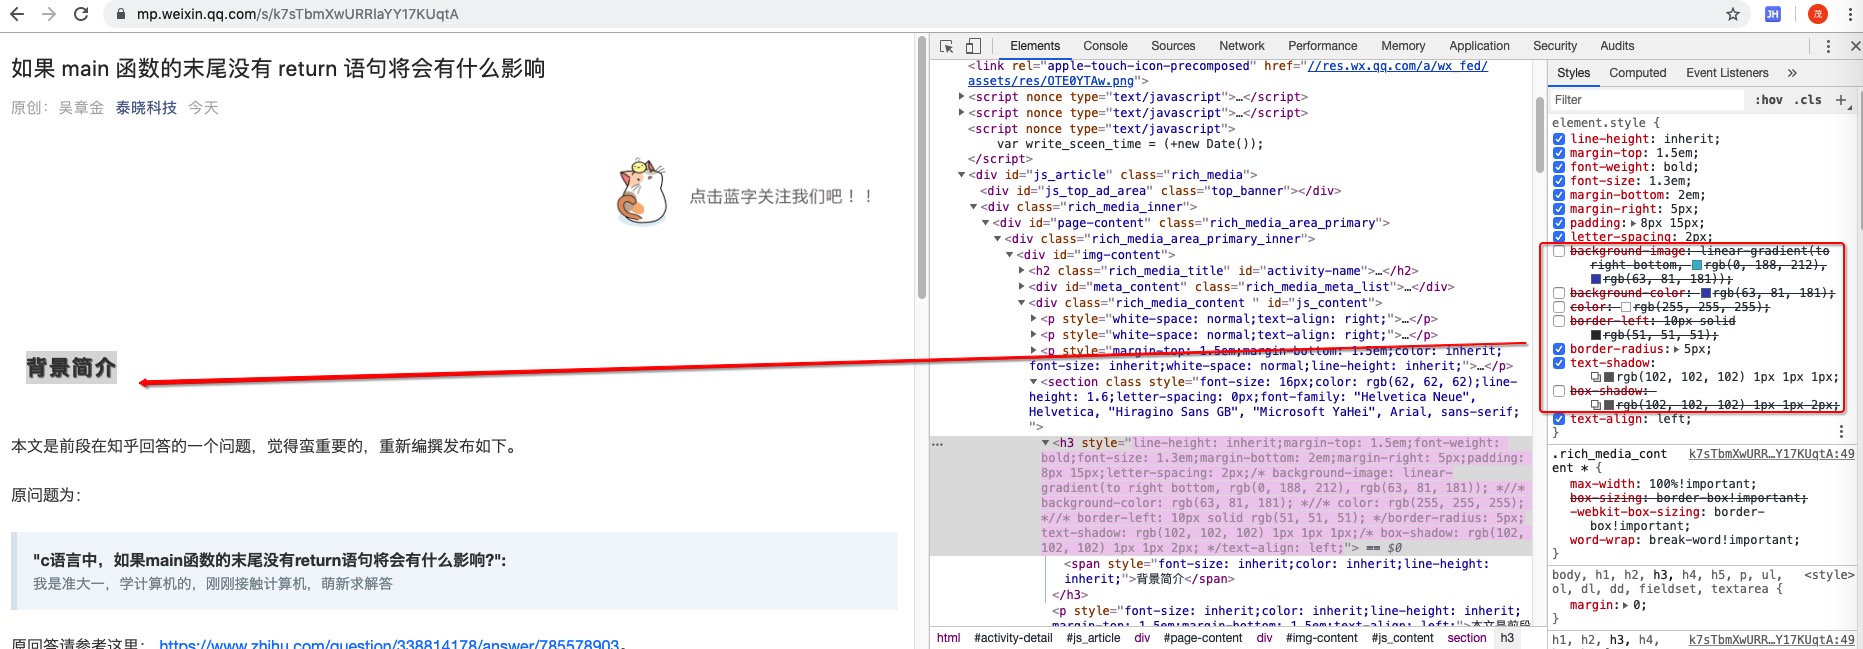Click the browser back arrow

17,14
